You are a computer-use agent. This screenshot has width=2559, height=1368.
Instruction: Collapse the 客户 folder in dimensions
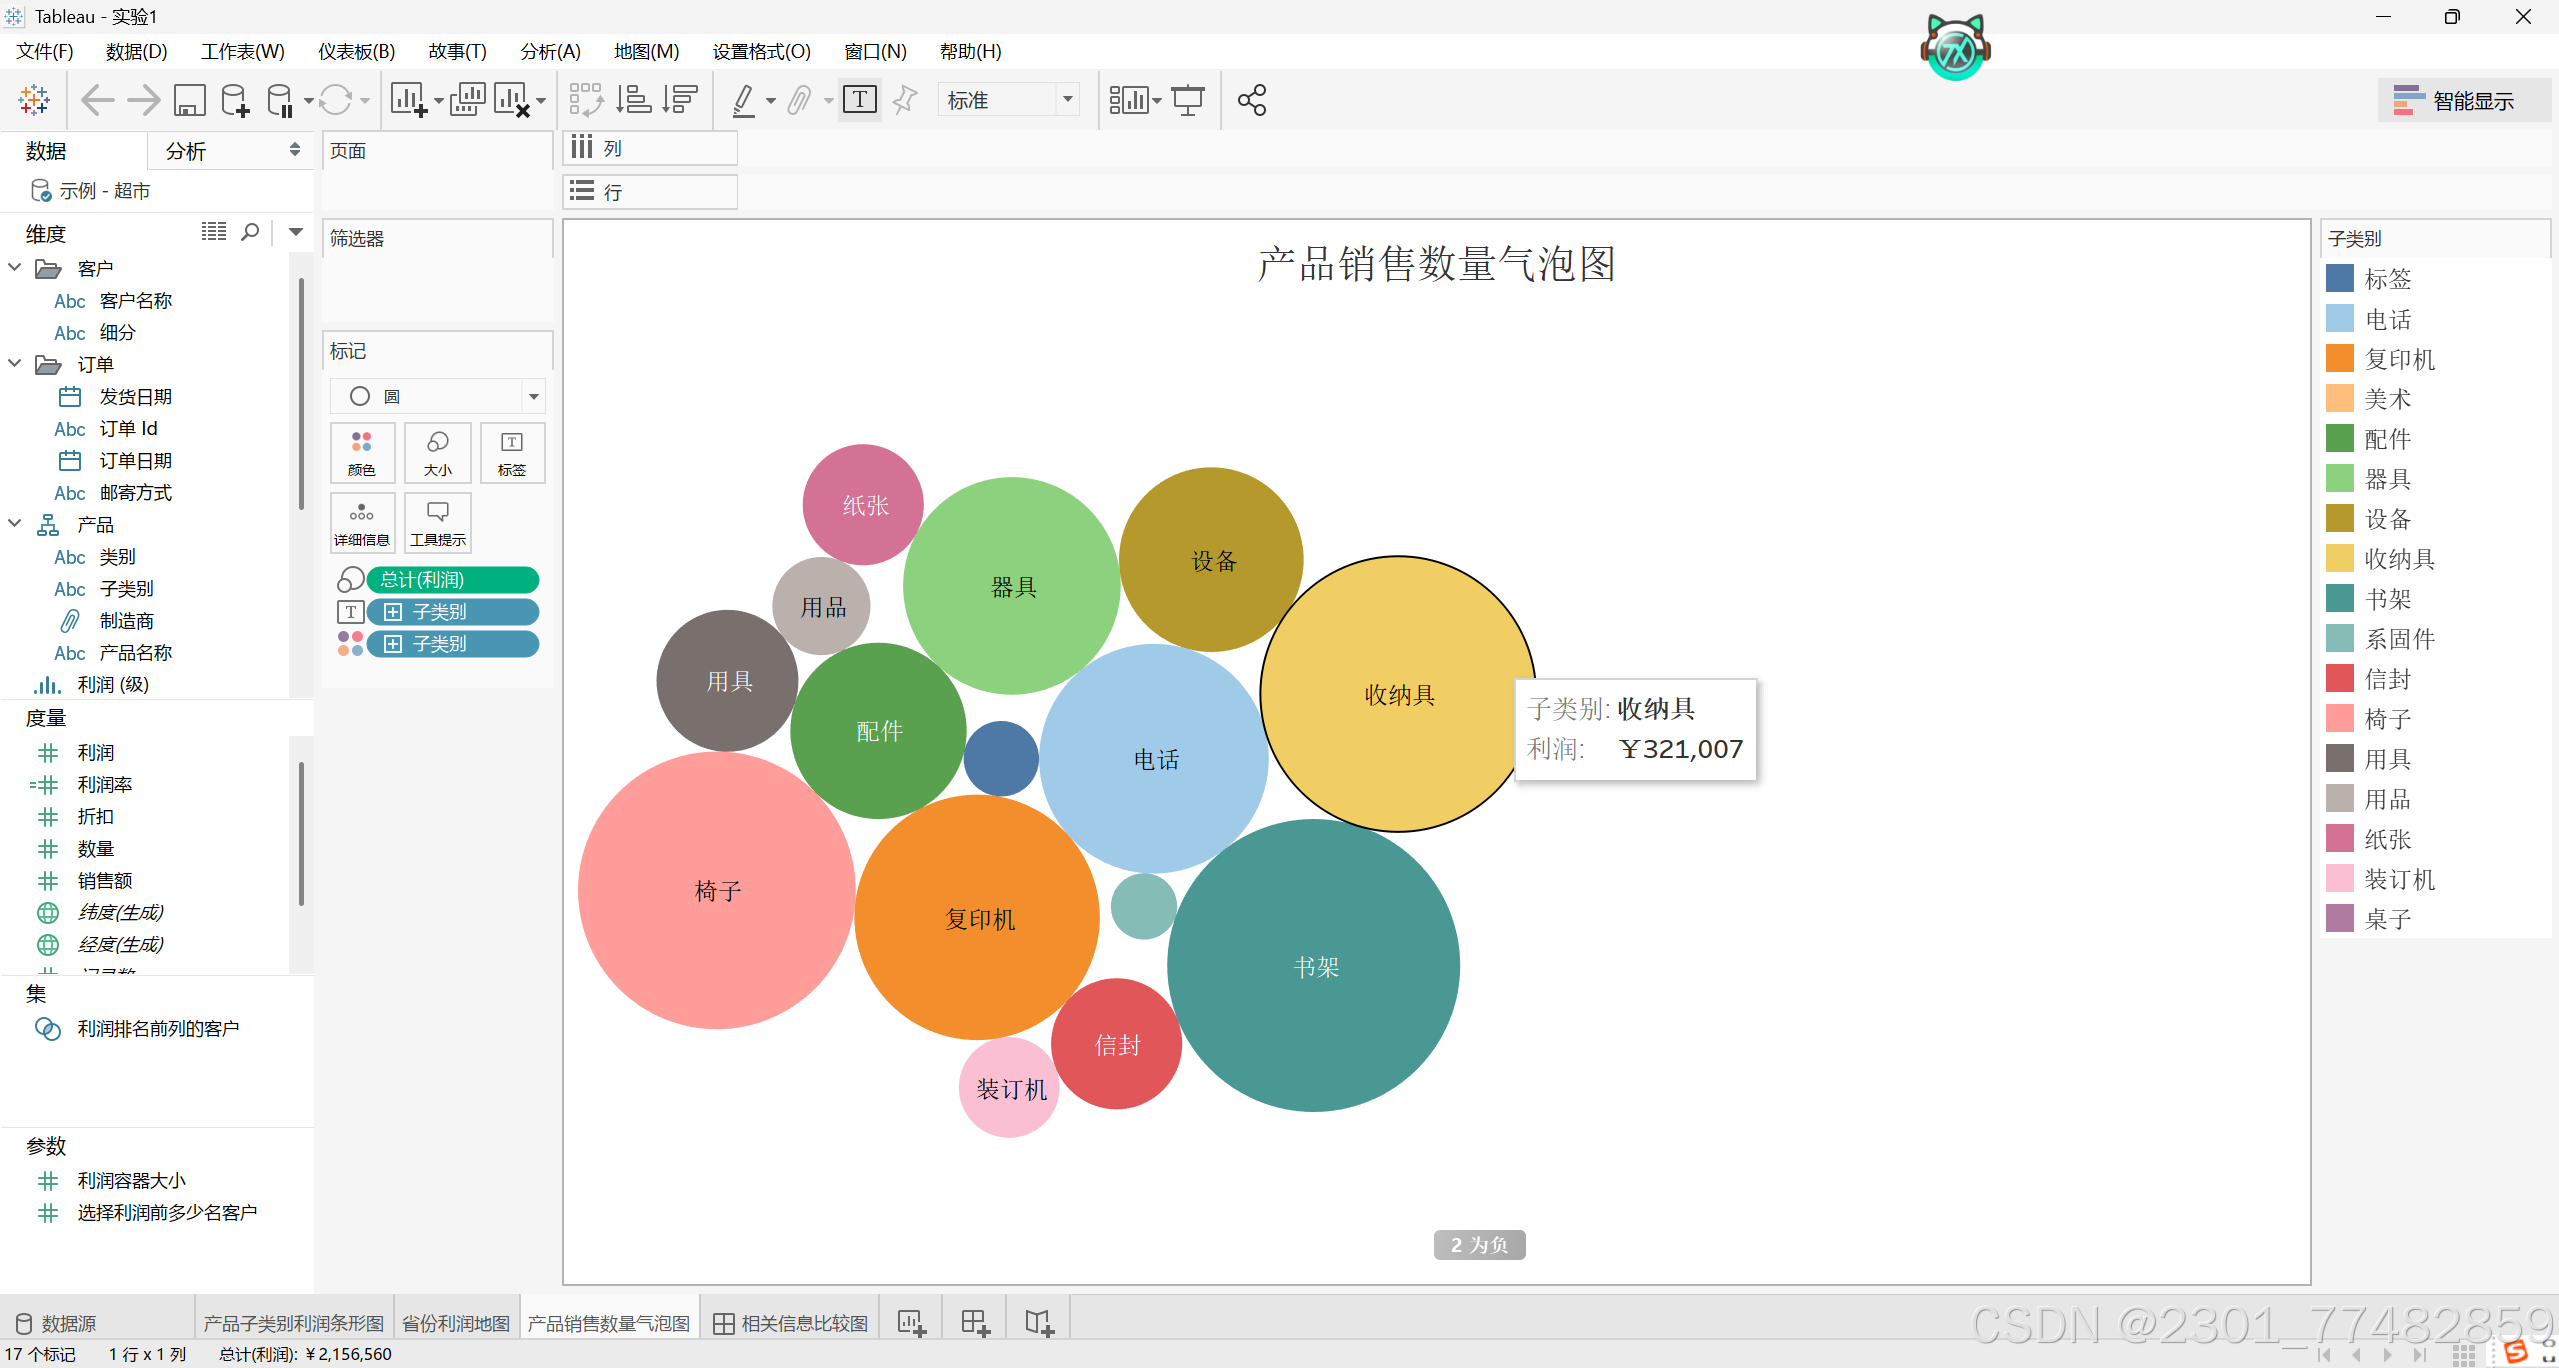click(x=15, y=268)
